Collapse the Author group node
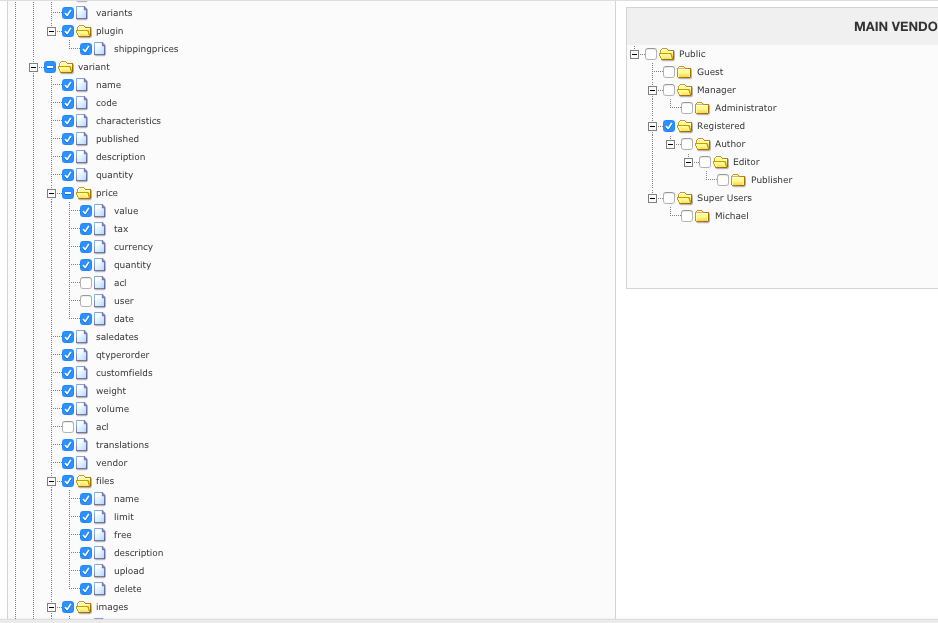This screenshot has width=938, height=623. pos(670,144)
